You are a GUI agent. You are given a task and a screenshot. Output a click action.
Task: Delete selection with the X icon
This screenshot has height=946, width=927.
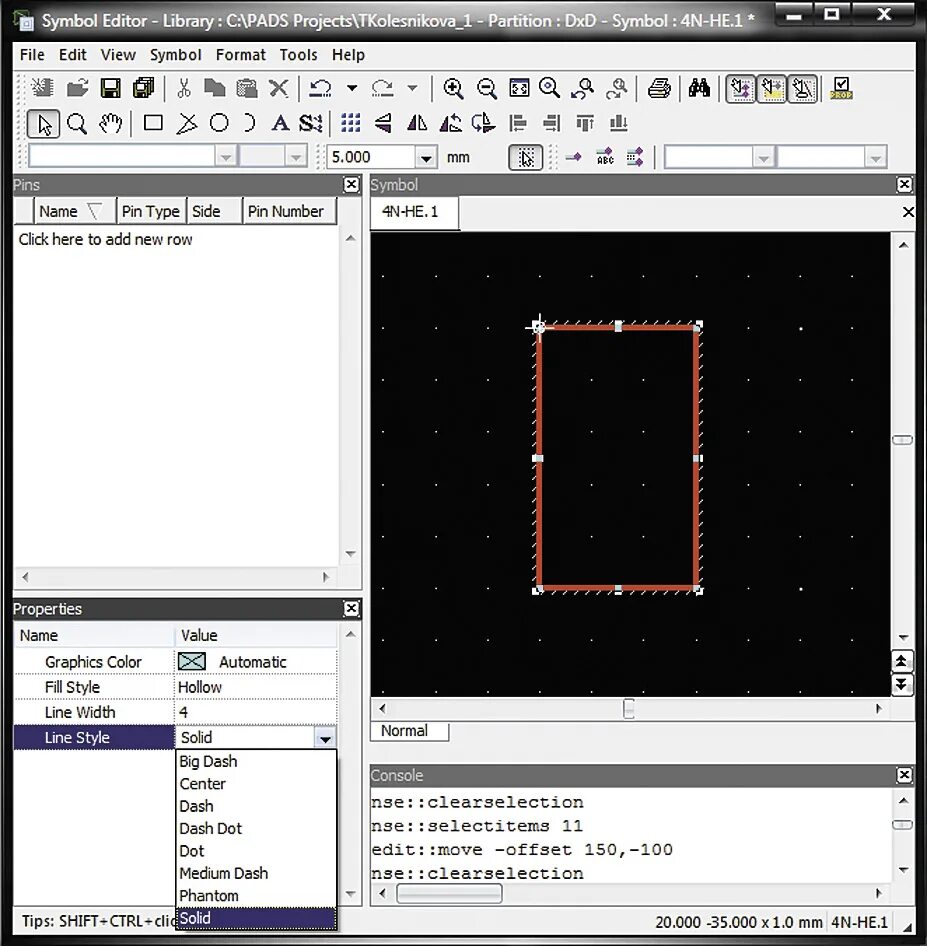click(x=278, y=88)
